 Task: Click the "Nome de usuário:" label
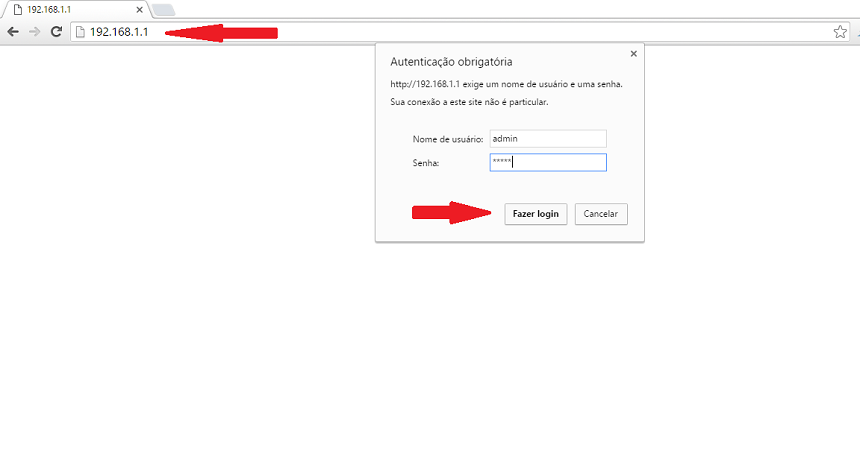click(x=448, y=139)
